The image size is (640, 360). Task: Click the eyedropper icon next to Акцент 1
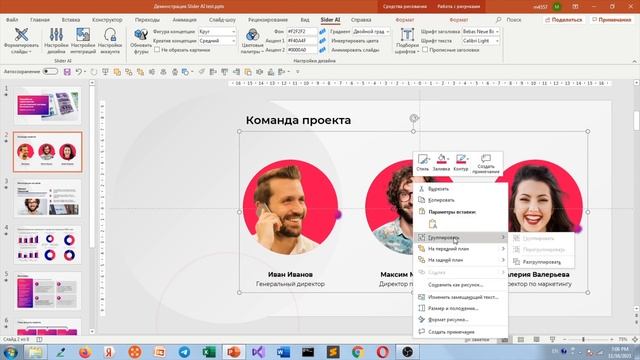322,40
